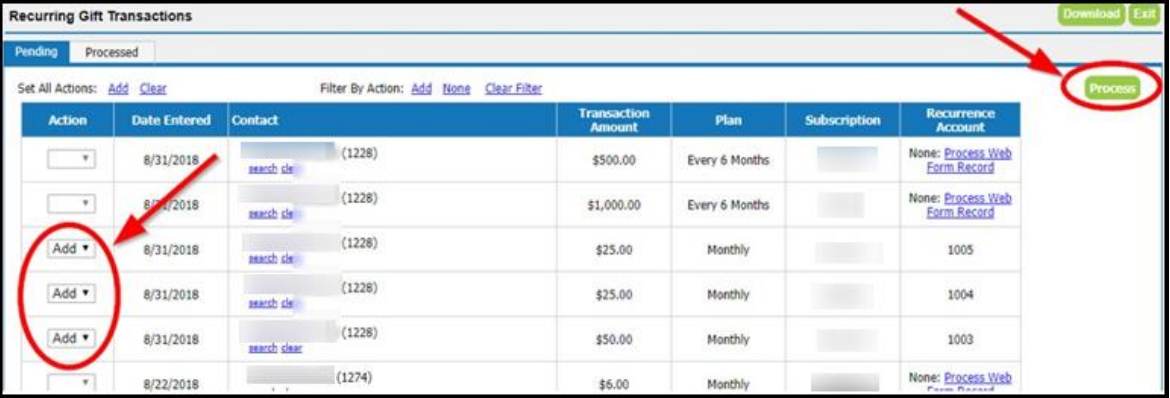Click the Clear Filter link
The image size is (1170, 398).
(x=513, y=88)
